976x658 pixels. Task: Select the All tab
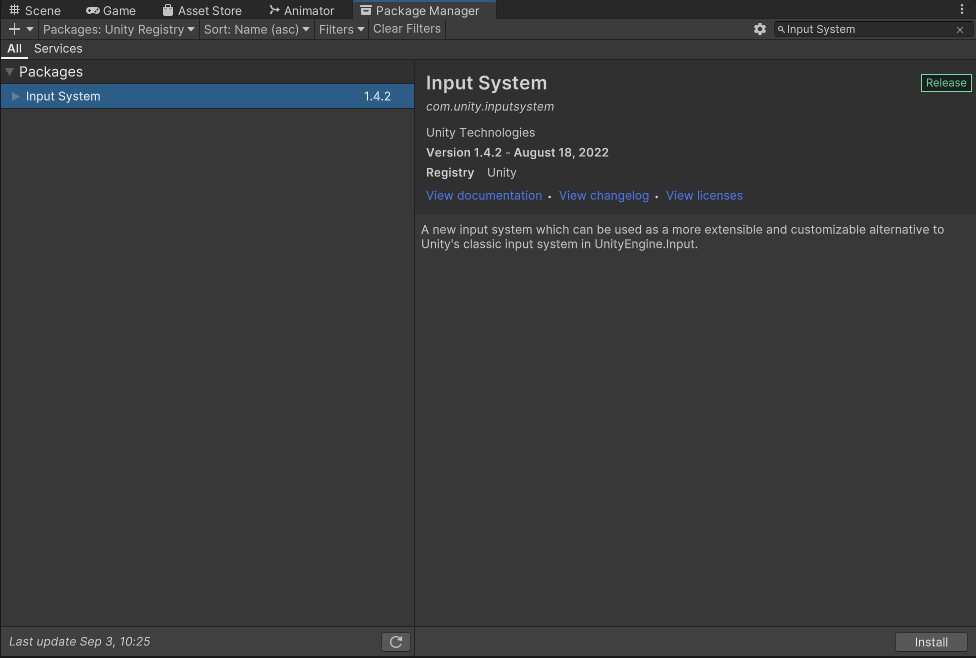(x=14, y=49)
